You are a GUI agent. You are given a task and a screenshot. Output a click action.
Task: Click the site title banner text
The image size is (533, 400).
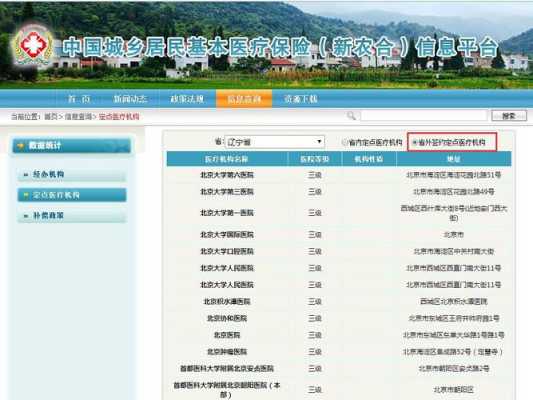tap(280, 47)
